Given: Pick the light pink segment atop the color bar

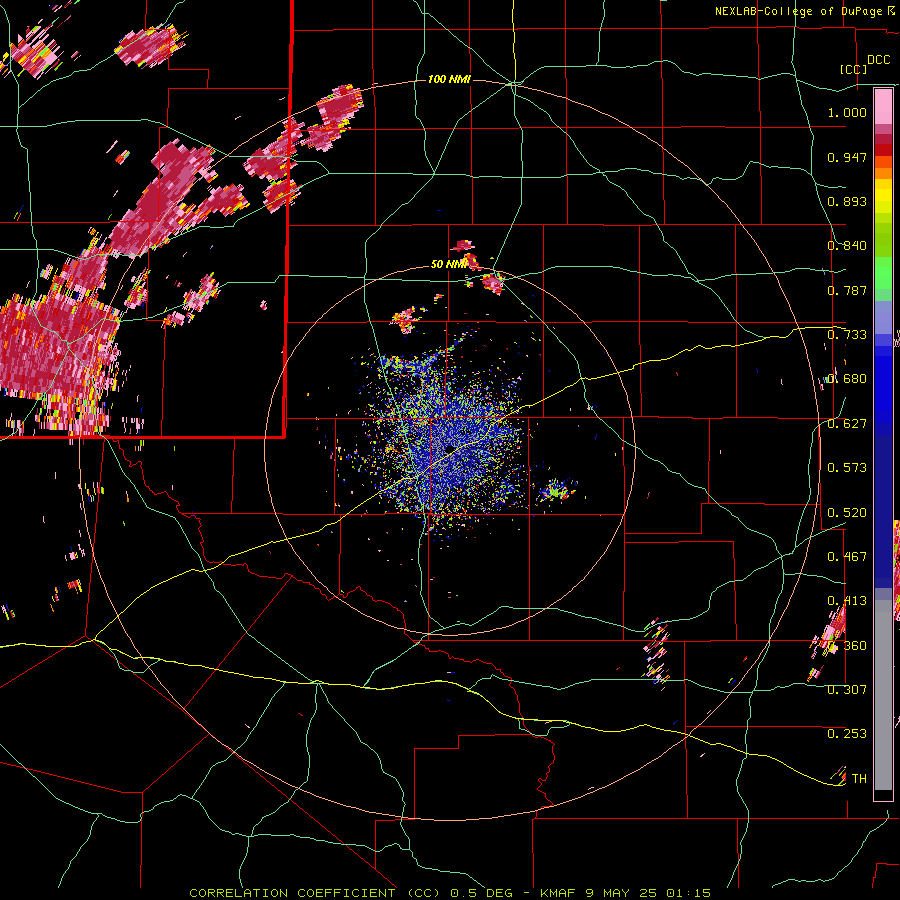Looking at the screenshot, I should point(883,107).
